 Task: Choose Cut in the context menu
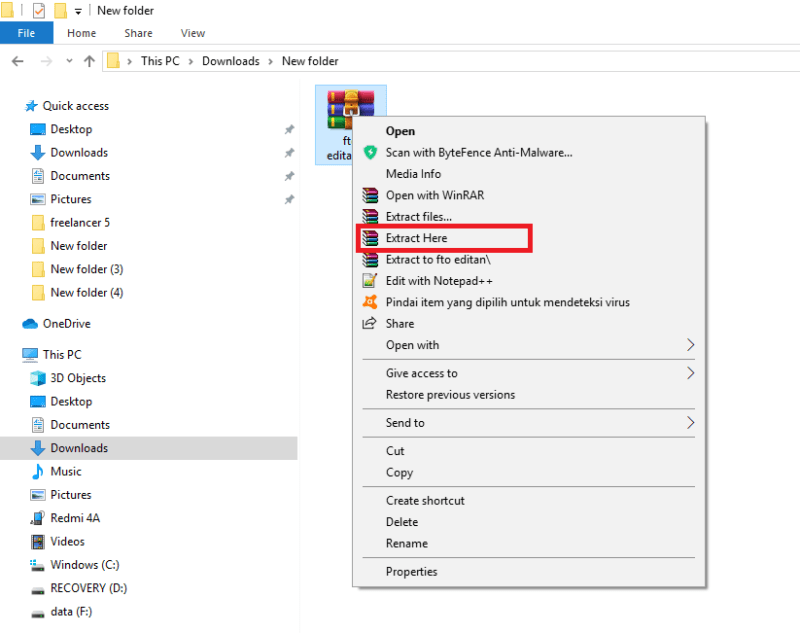point(529,451)
